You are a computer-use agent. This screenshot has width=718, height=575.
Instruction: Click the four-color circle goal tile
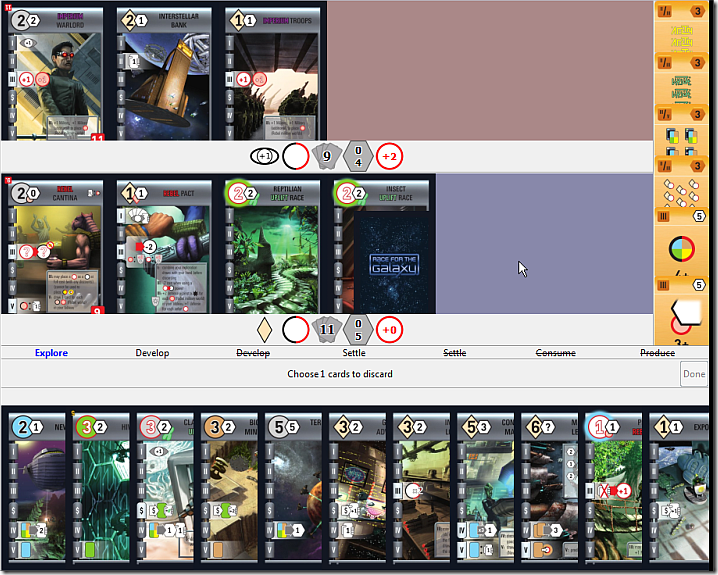click(681, 242)
